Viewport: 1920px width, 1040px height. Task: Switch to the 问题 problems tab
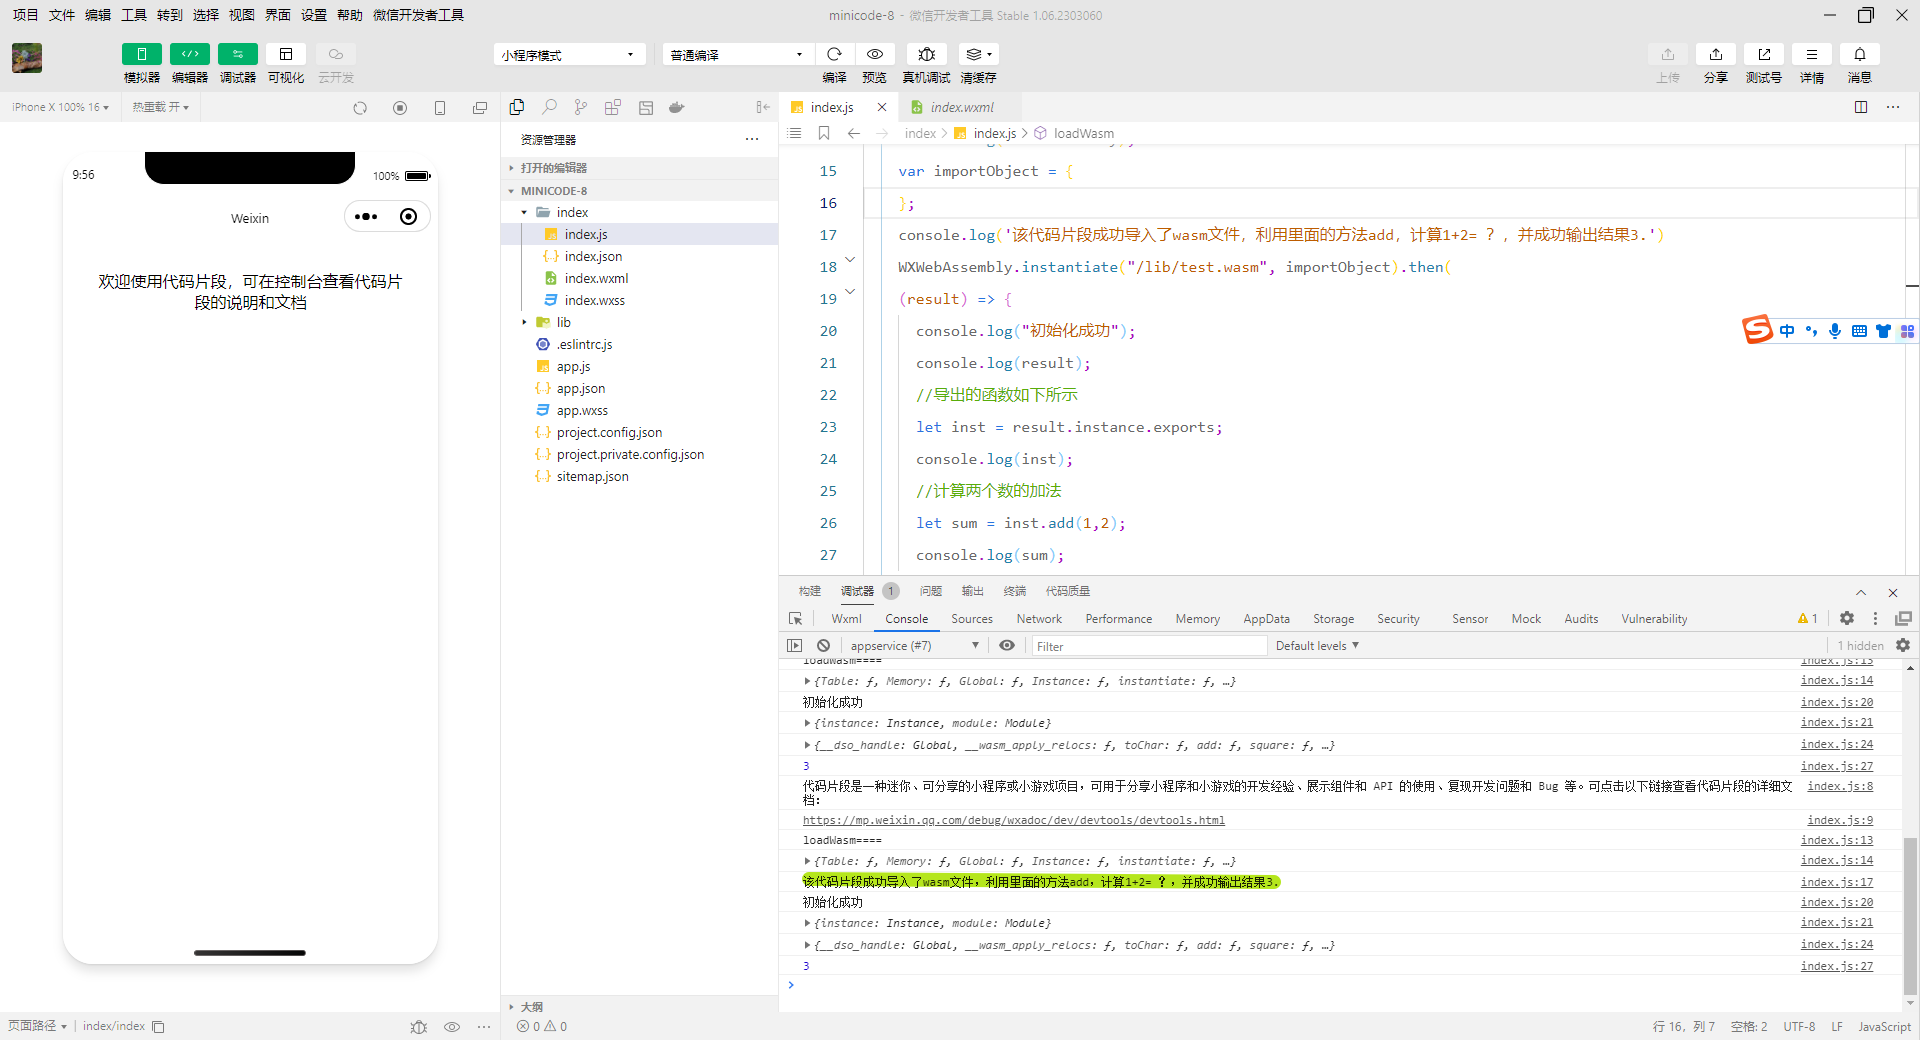pos(931,591)
